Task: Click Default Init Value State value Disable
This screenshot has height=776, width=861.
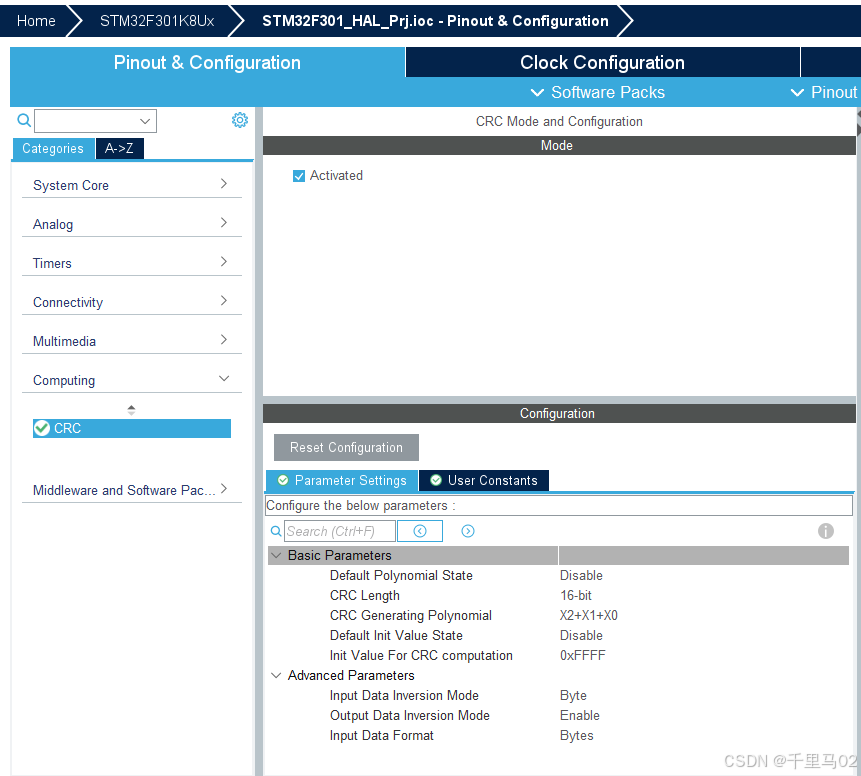Action: [581, 635]
